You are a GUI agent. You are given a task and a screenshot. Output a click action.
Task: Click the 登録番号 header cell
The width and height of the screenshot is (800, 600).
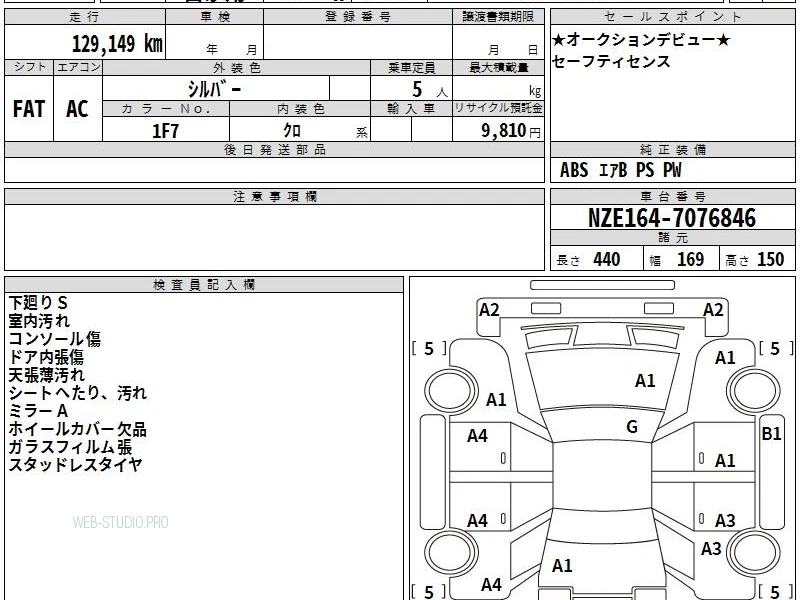click(x=358, y=17)
